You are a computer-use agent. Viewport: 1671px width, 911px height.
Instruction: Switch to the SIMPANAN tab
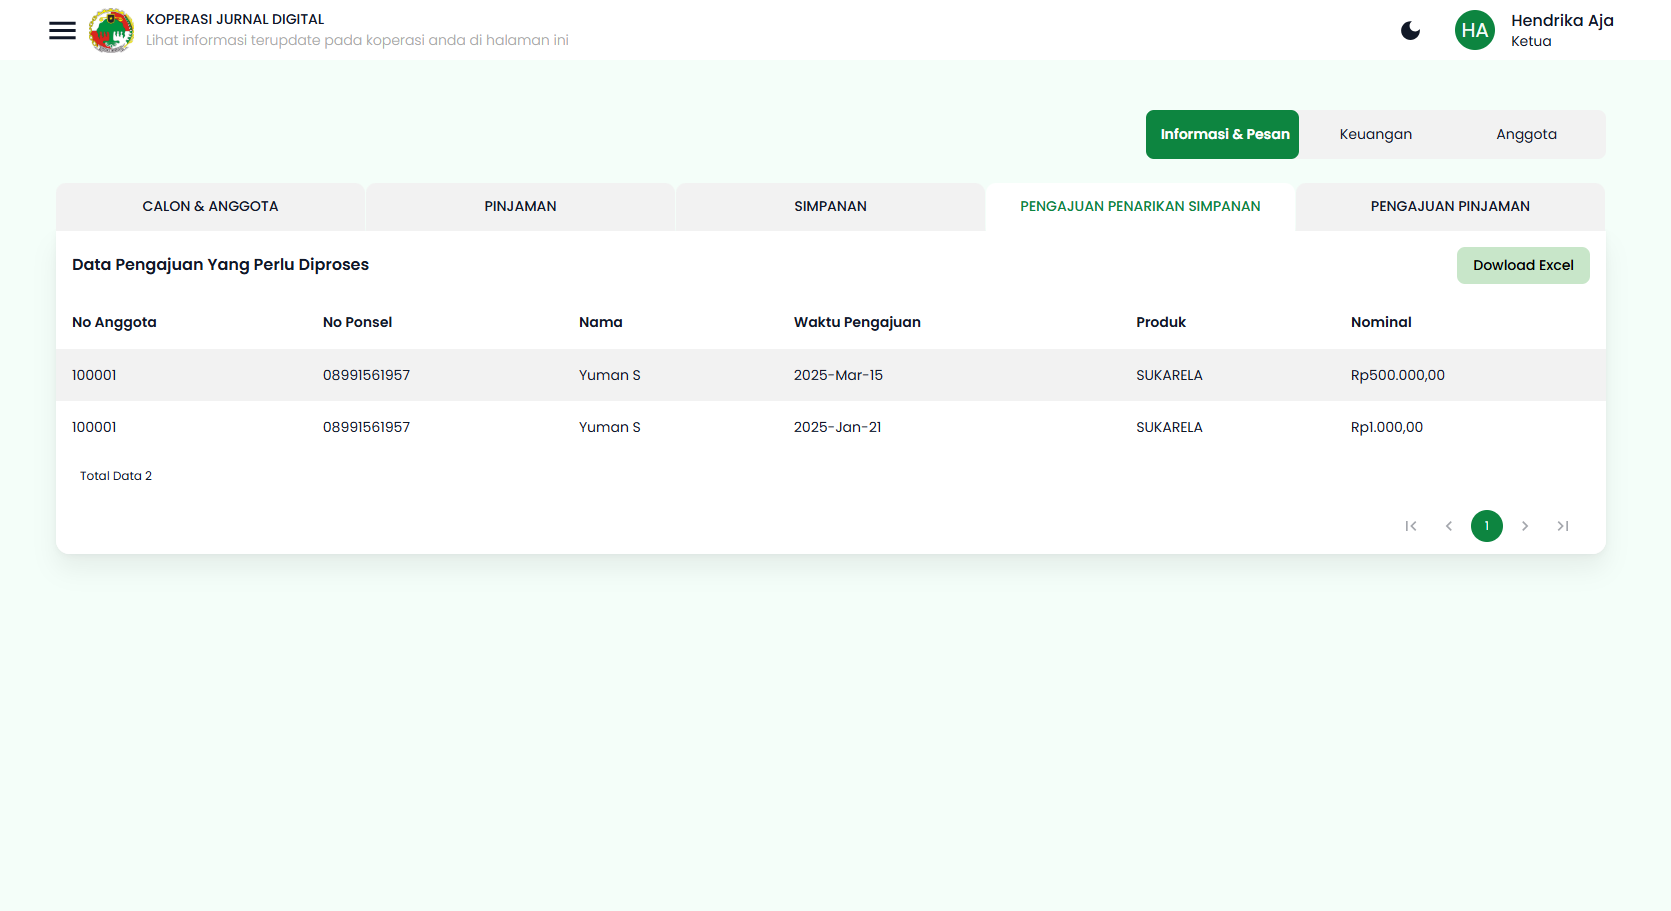point(830,206)
